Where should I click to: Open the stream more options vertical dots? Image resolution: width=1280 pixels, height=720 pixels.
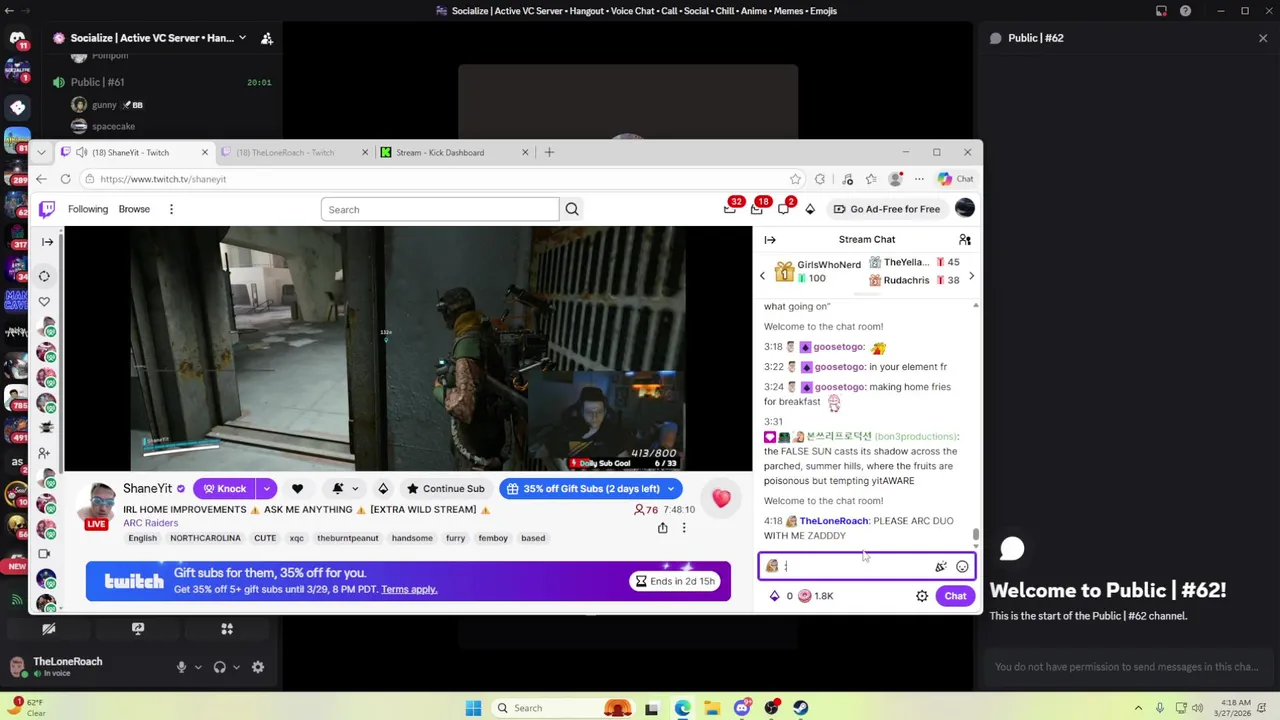coord(684,528)
